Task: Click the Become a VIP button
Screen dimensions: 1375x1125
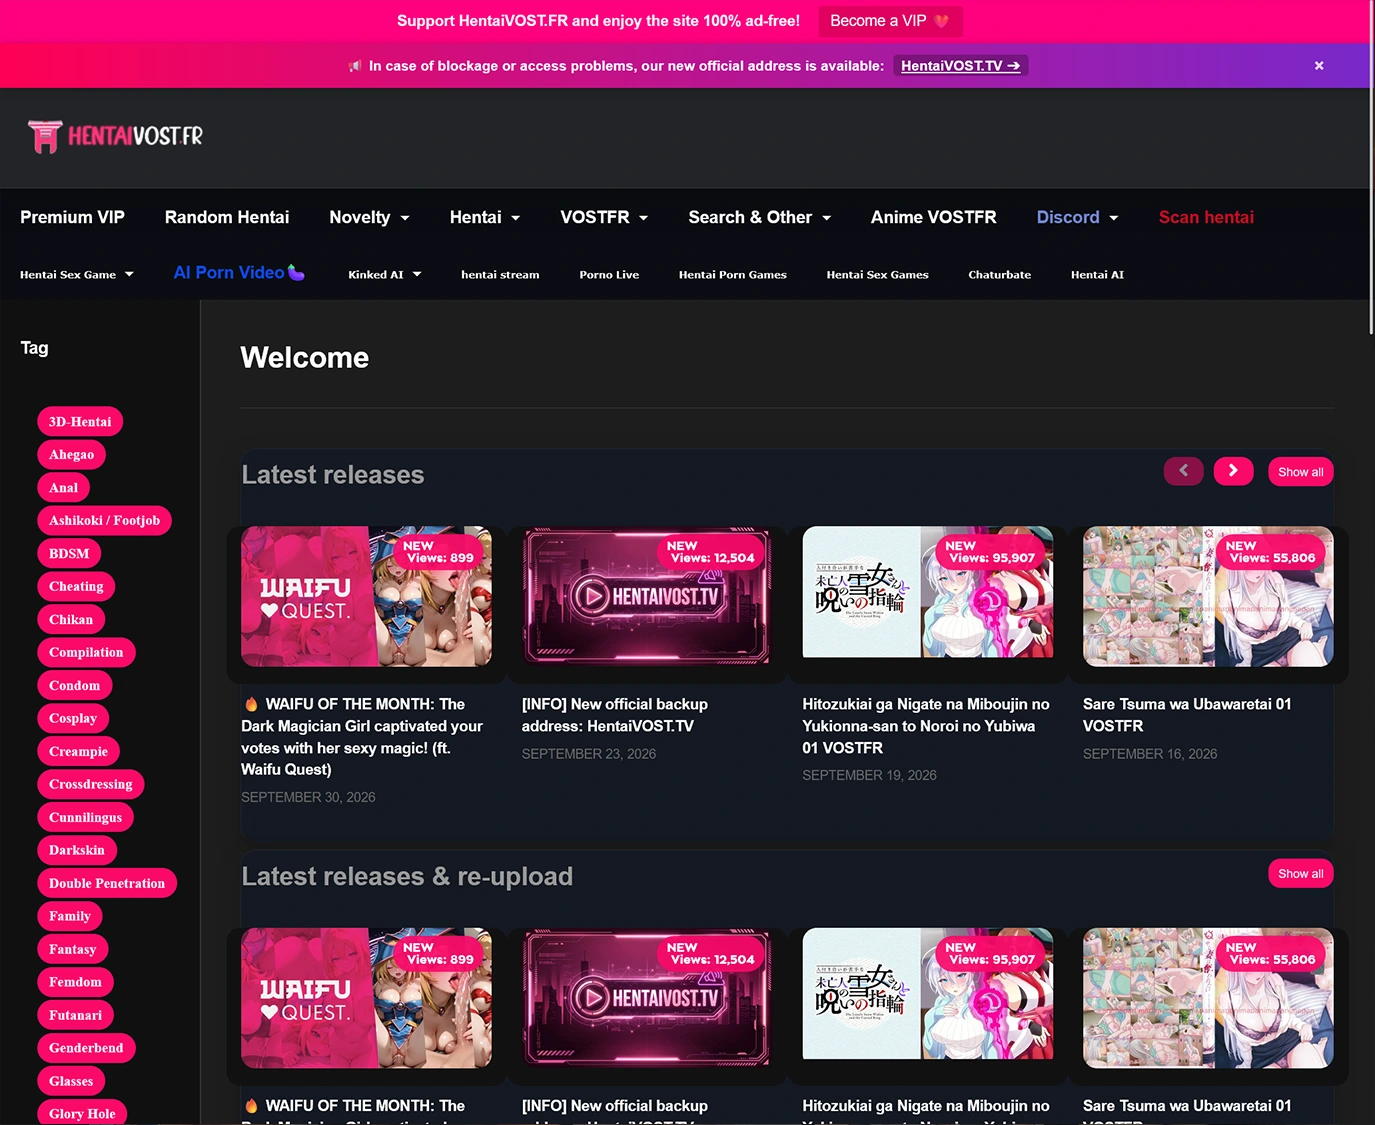Action: point(890,21)
